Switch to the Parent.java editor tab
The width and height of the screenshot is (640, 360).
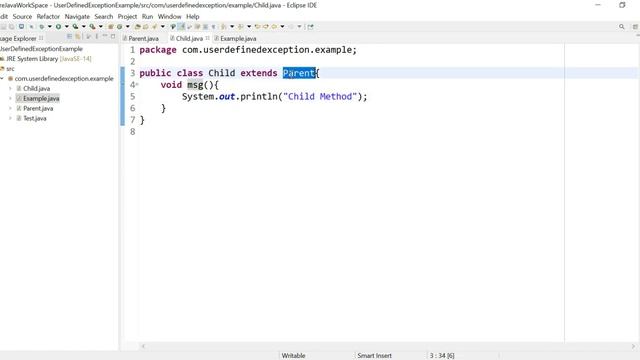coord(141,38)
